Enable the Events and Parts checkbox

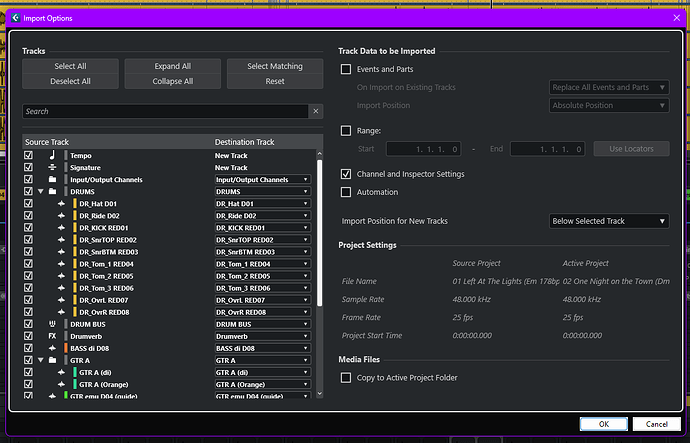[x=346, y=69]
